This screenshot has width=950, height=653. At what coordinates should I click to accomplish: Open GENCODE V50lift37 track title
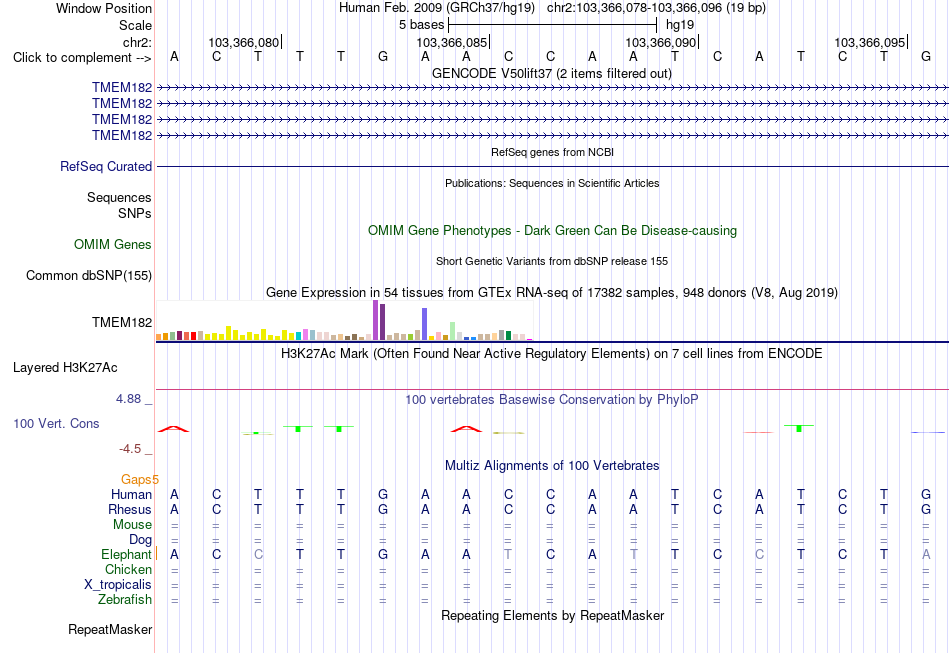pos(552,73)
